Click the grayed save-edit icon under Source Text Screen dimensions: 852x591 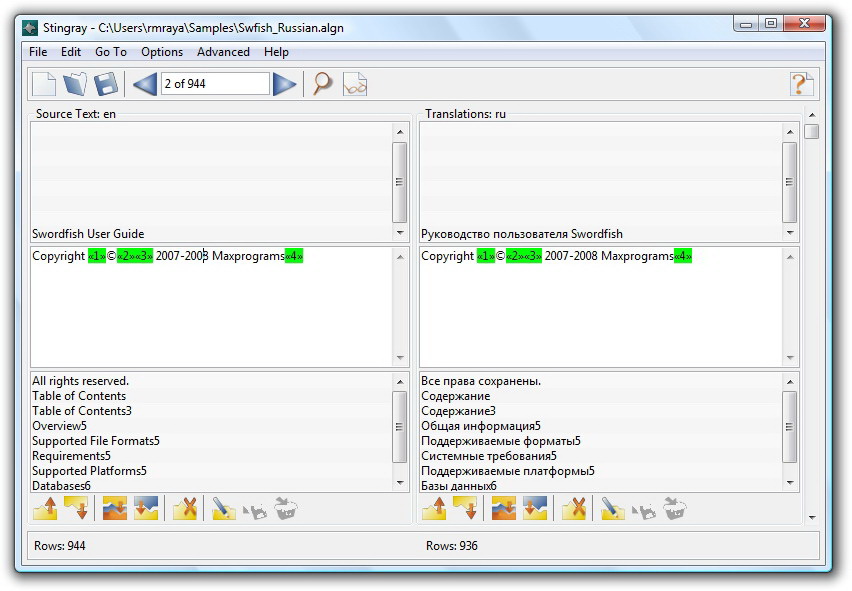pos(254,510)
